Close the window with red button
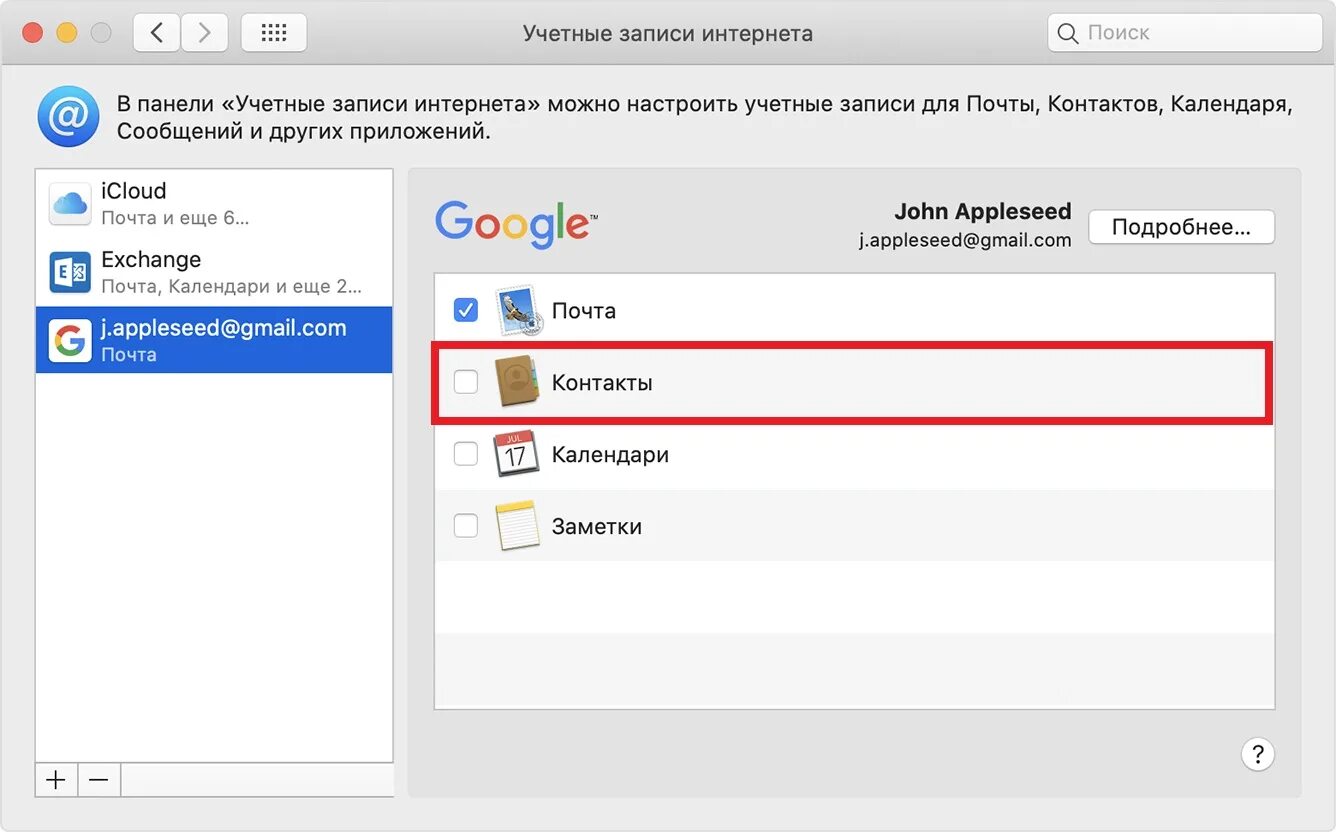1336x832 pixels. (33, 33)
